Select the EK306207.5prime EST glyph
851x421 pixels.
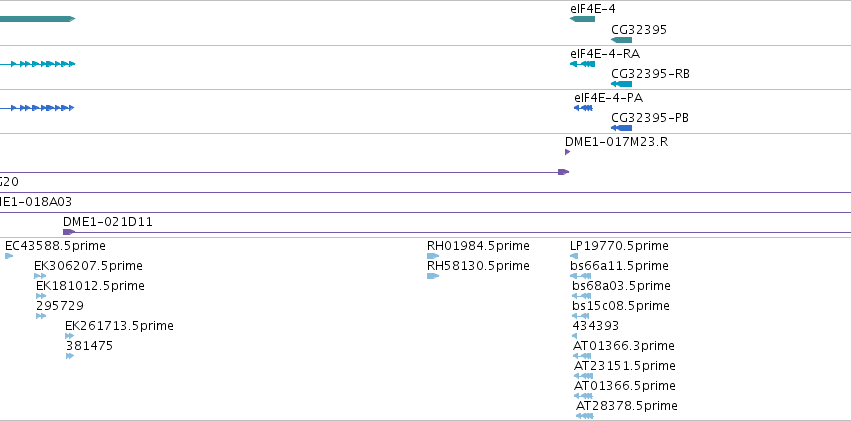click(x=40, y=276)
